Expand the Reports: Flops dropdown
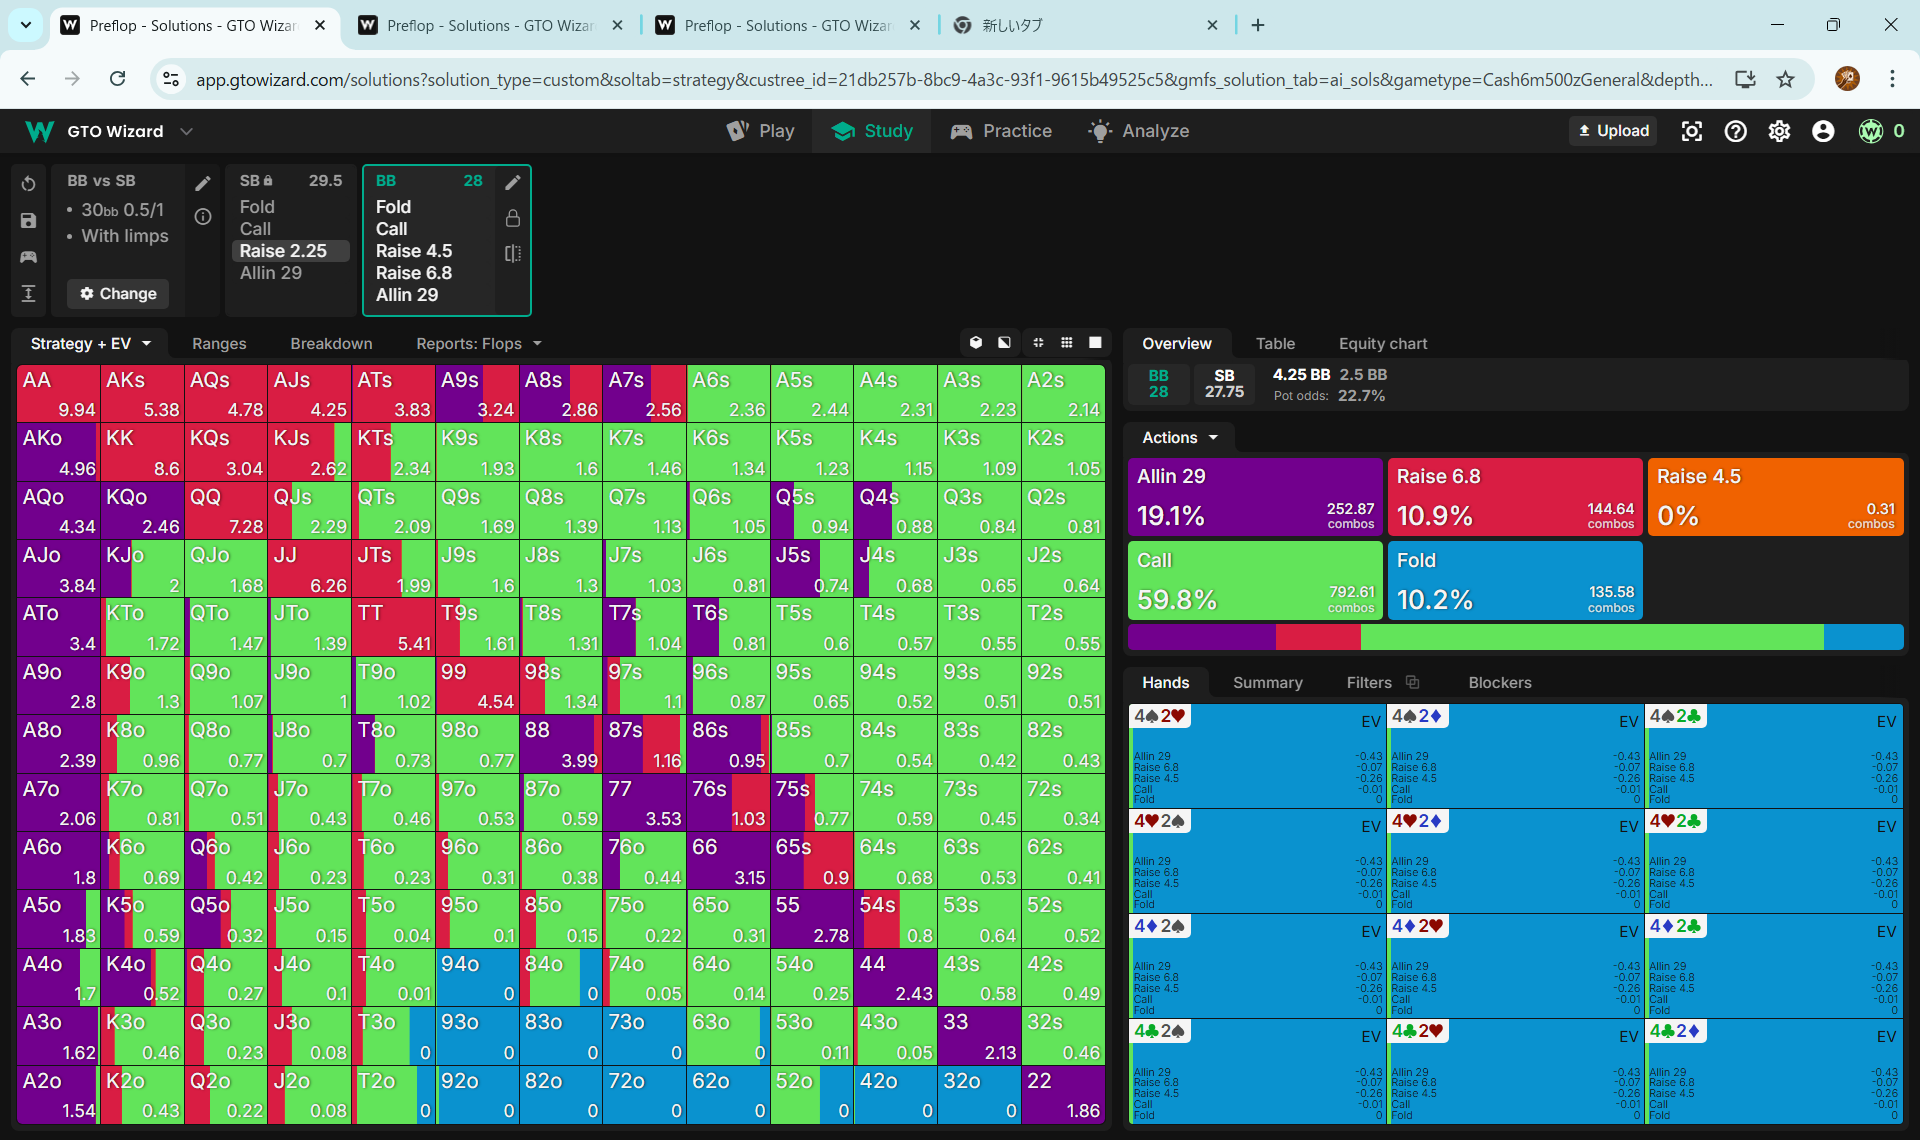 479,343
